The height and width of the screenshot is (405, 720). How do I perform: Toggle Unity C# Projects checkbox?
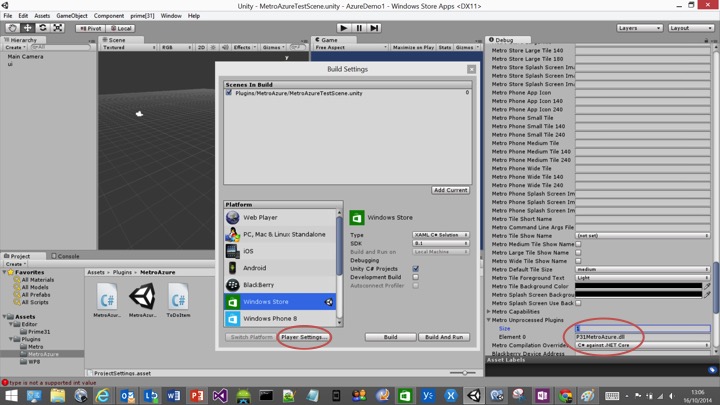pos(416,269)
